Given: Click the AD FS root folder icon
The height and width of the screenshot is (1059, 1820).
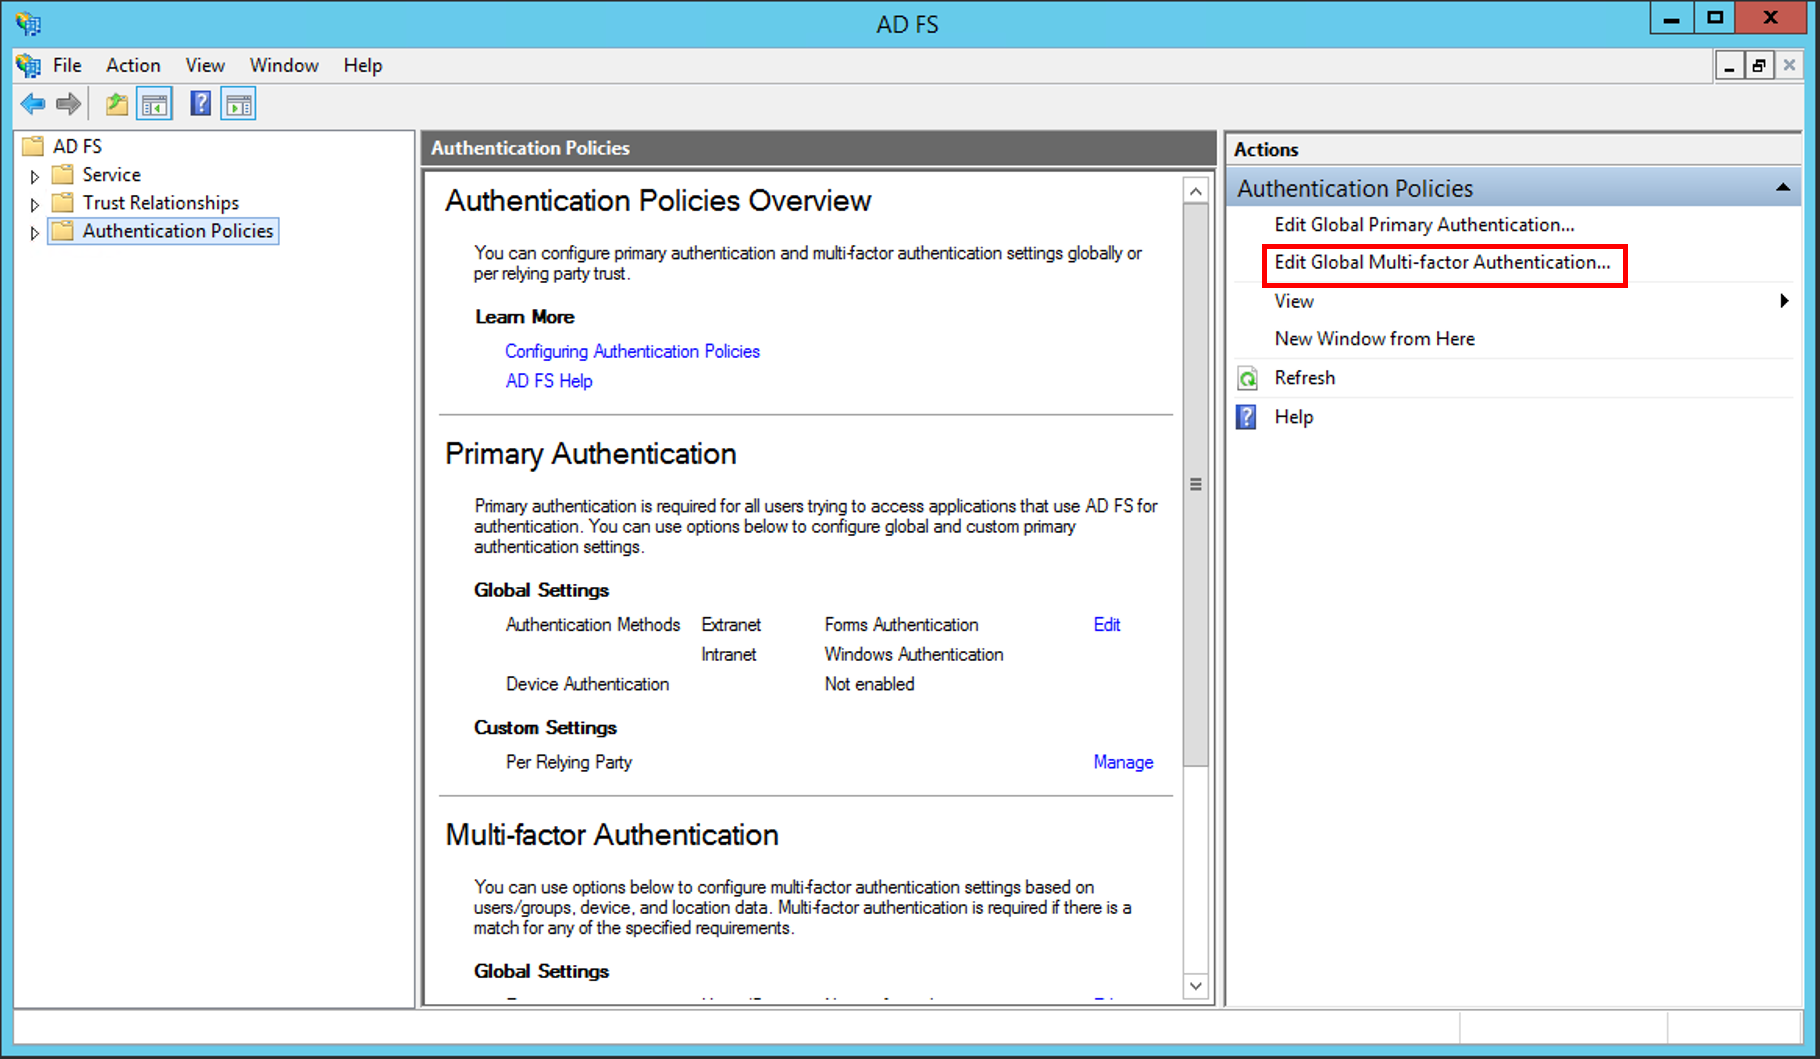Looking at the screenshot, I should pos(33,146).
